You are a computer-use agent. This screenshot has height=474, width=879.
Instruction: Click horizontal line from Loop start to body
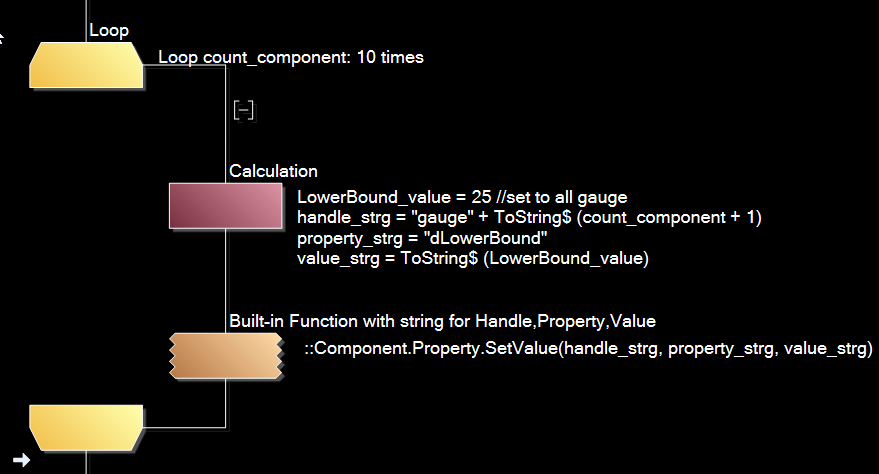pos(184,66)
